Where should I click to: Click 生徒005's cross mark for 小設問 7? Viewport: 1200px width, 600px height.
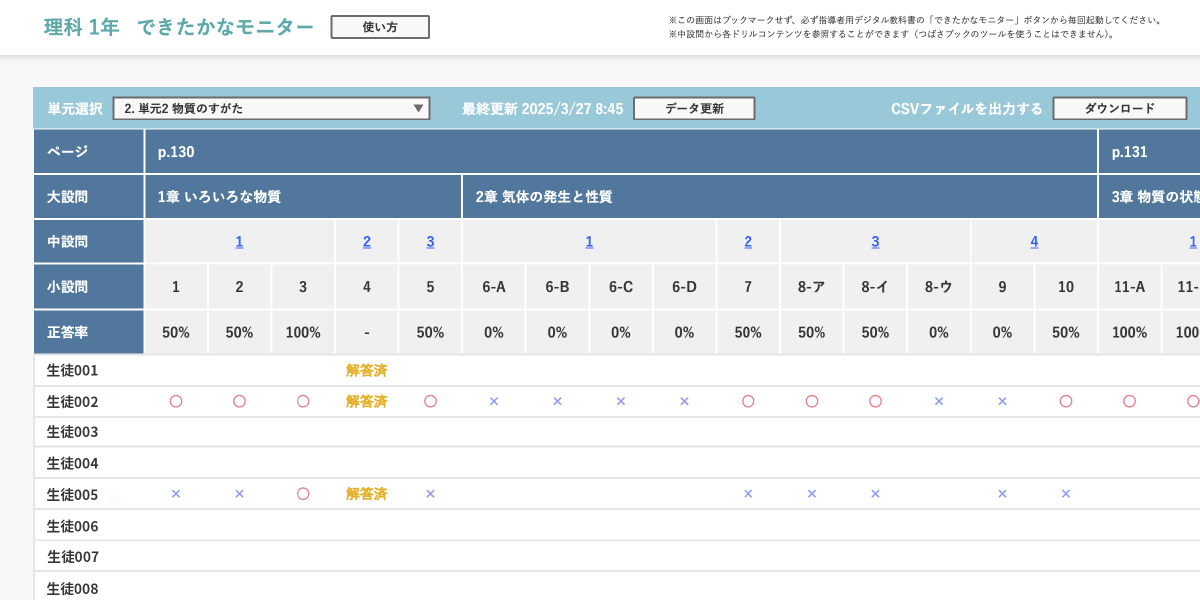tap(748, 494)
